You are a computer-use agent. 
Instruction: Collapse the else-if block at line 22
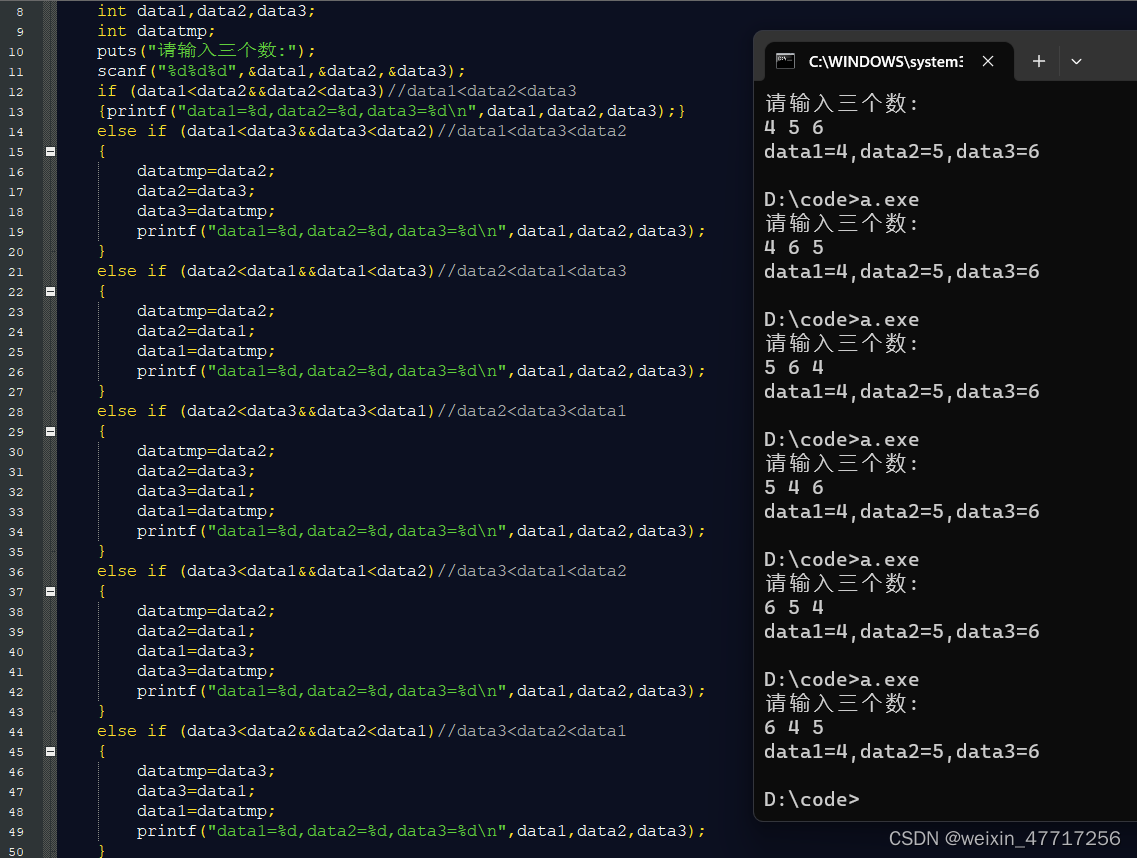coord(49,291)
